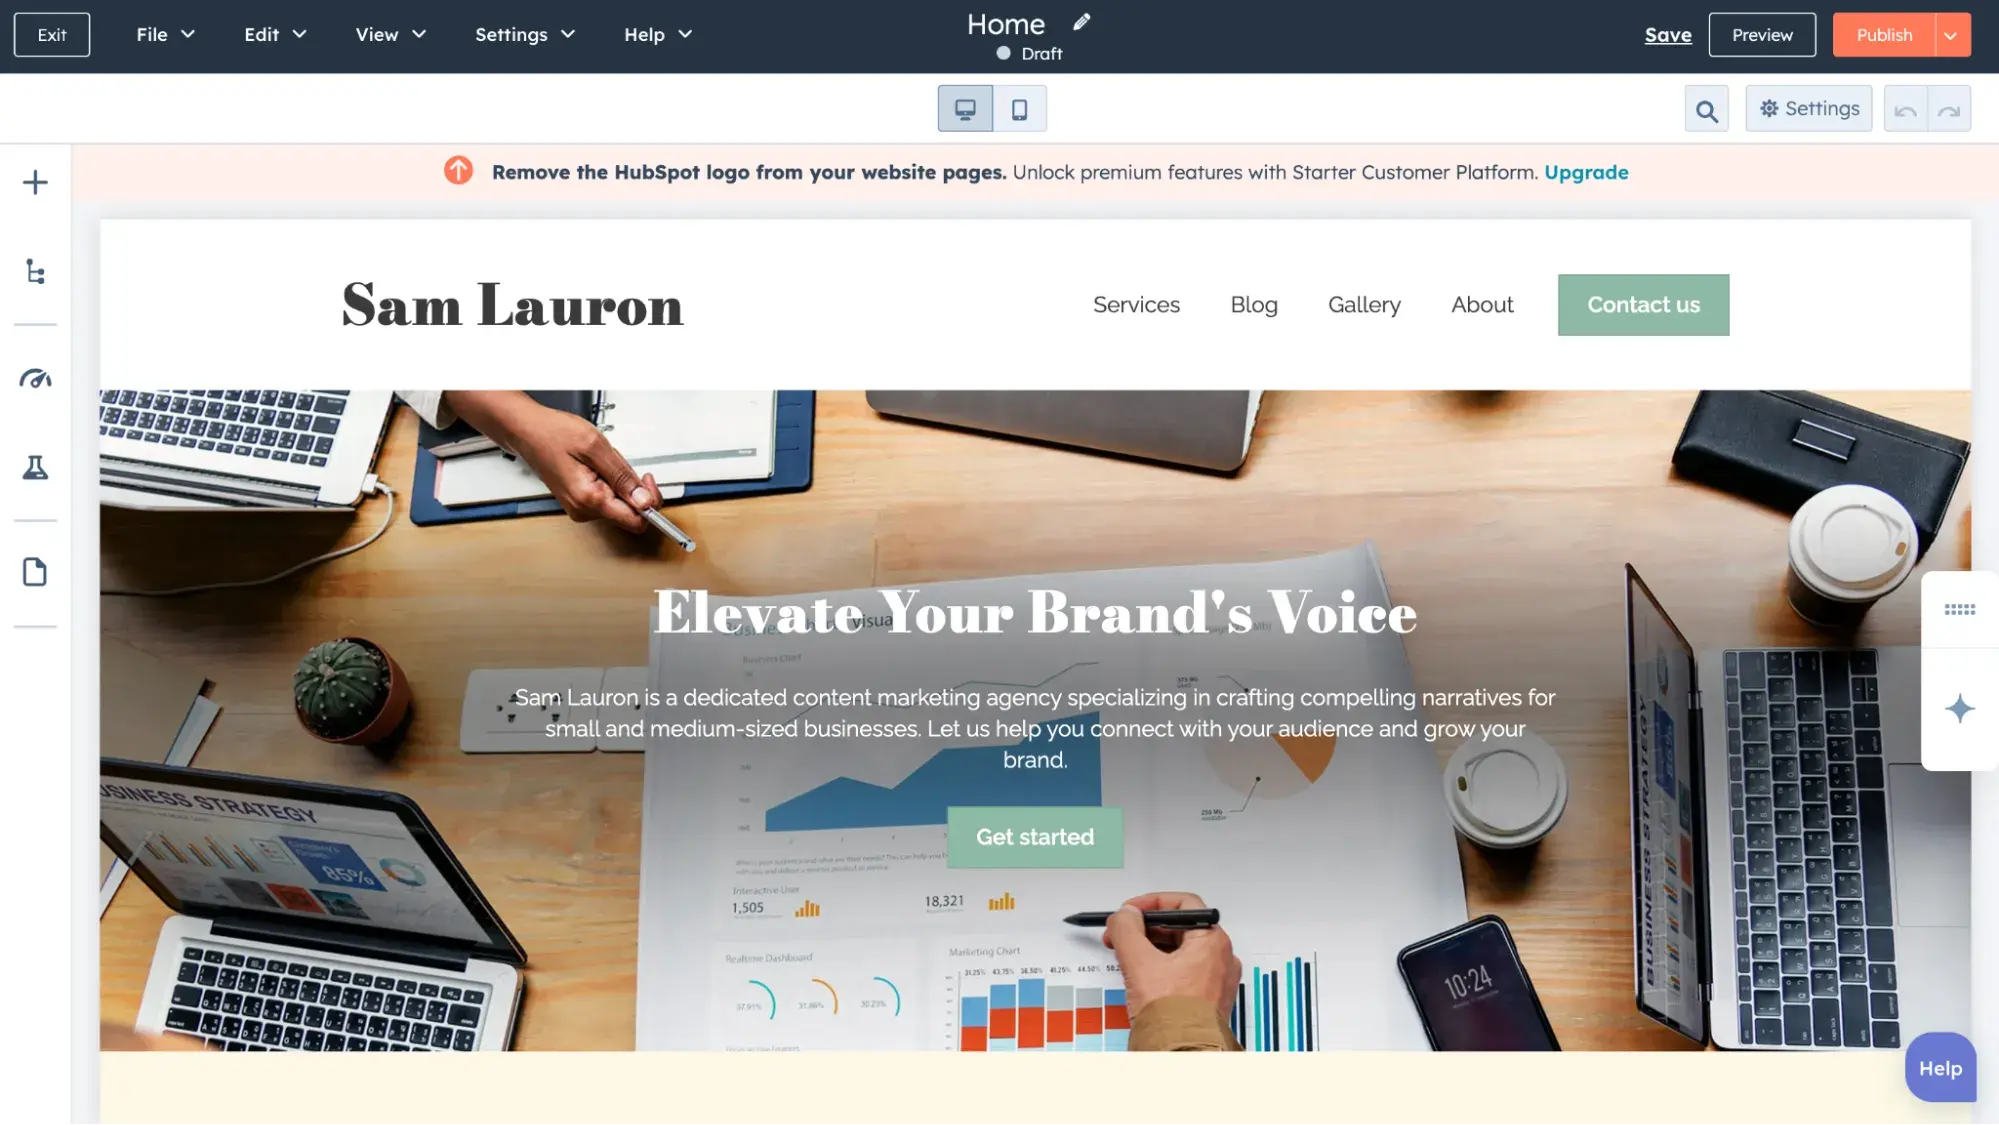The image size is (1999, 1125).
Task: Expand the Edit dropdown menu
Action: (275, 34)
